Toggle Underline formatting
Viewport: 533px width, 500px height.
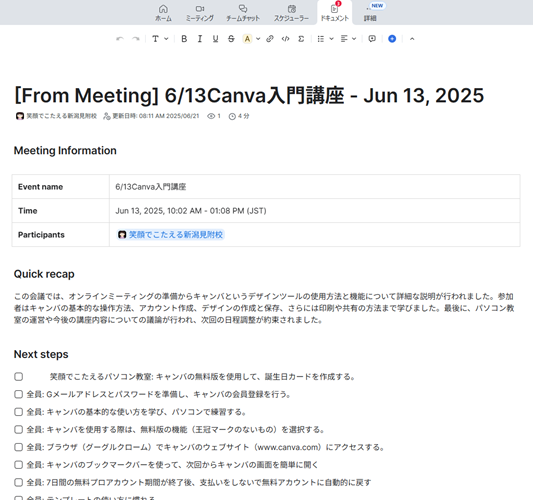click(x=215, y=39)
